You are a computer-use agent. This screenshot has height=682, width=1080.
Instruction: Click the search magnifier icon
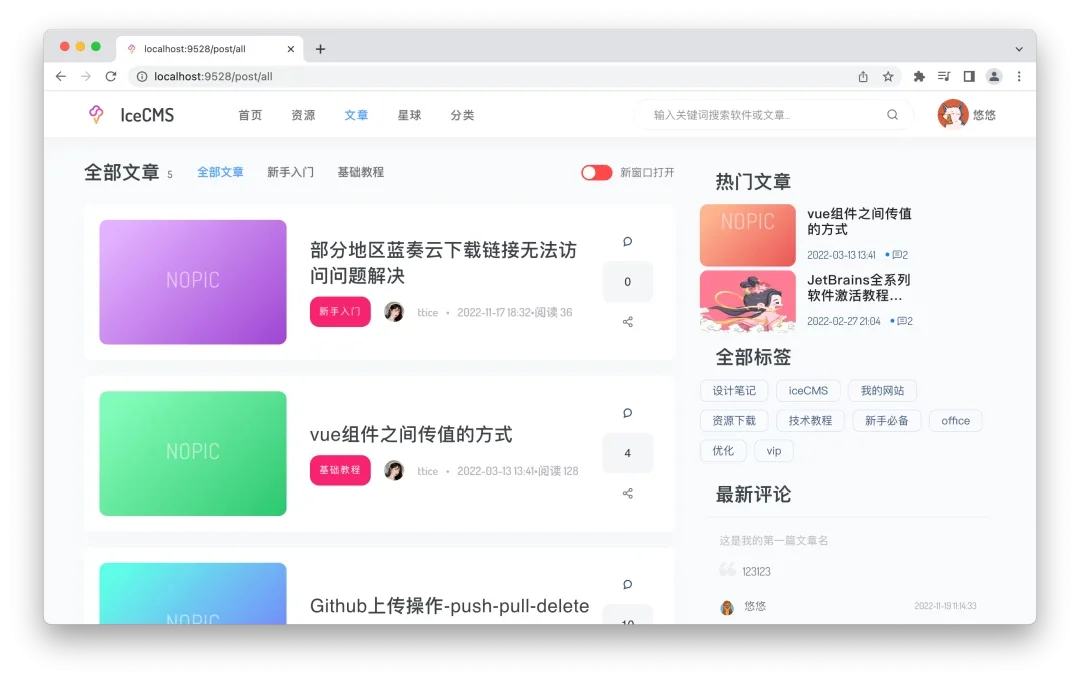click(x=891, y=114)
